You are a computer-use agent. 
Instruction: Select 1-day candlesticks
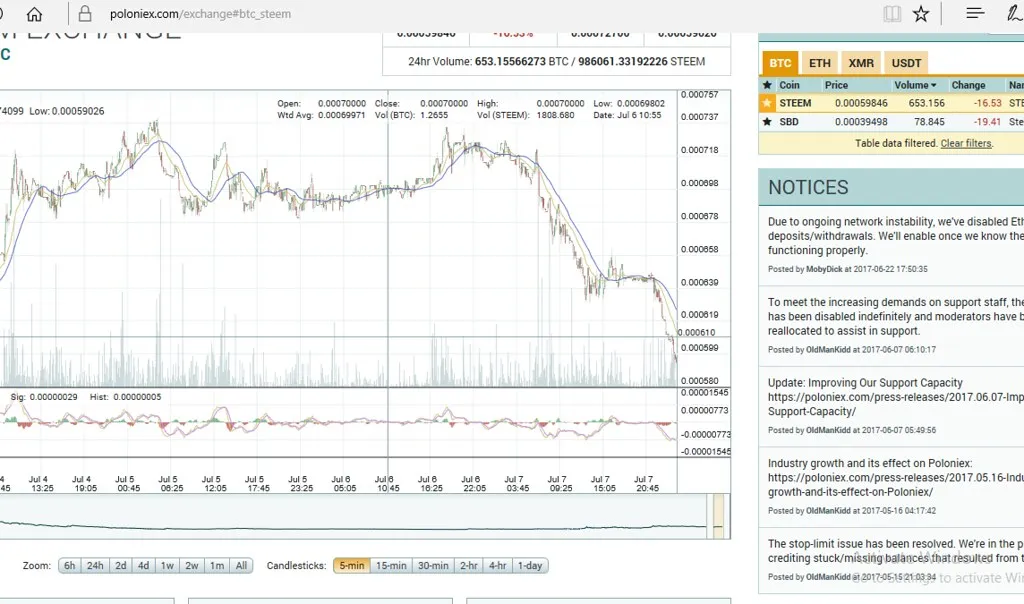(x=530, y=565)
